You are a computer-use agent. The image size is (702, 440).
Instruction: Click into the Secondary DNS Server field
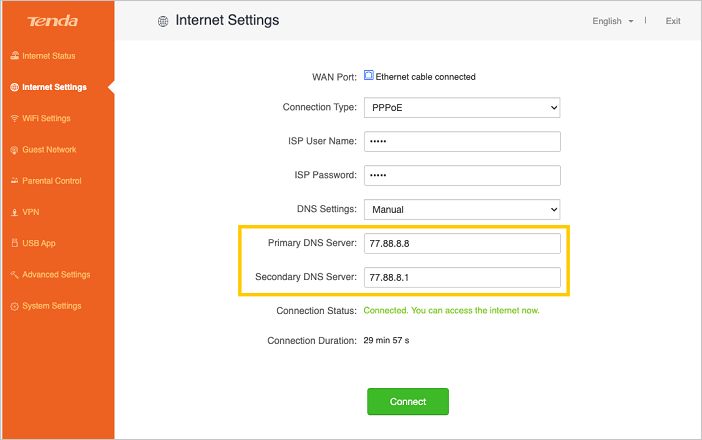(x=461, y=277)
